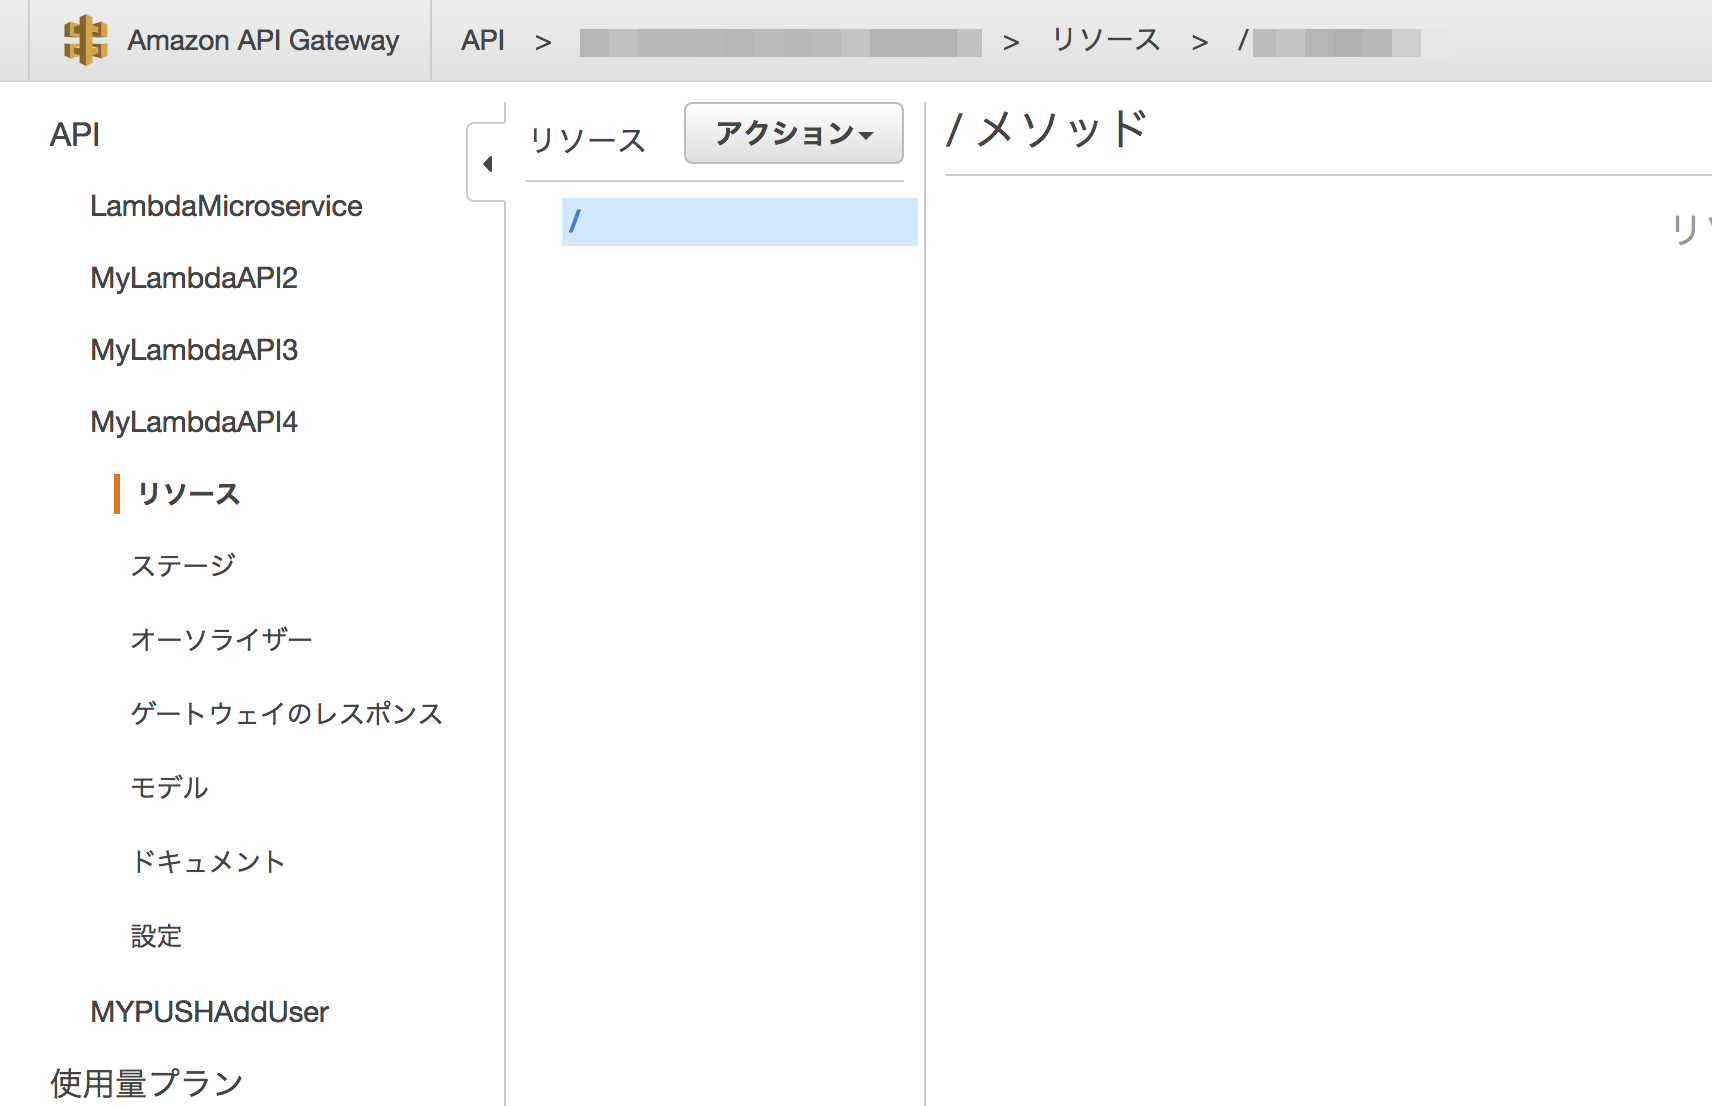Open the MyLambdaAPI3 API
This screenshot has width=1712, height=1106.
[194, 350]
